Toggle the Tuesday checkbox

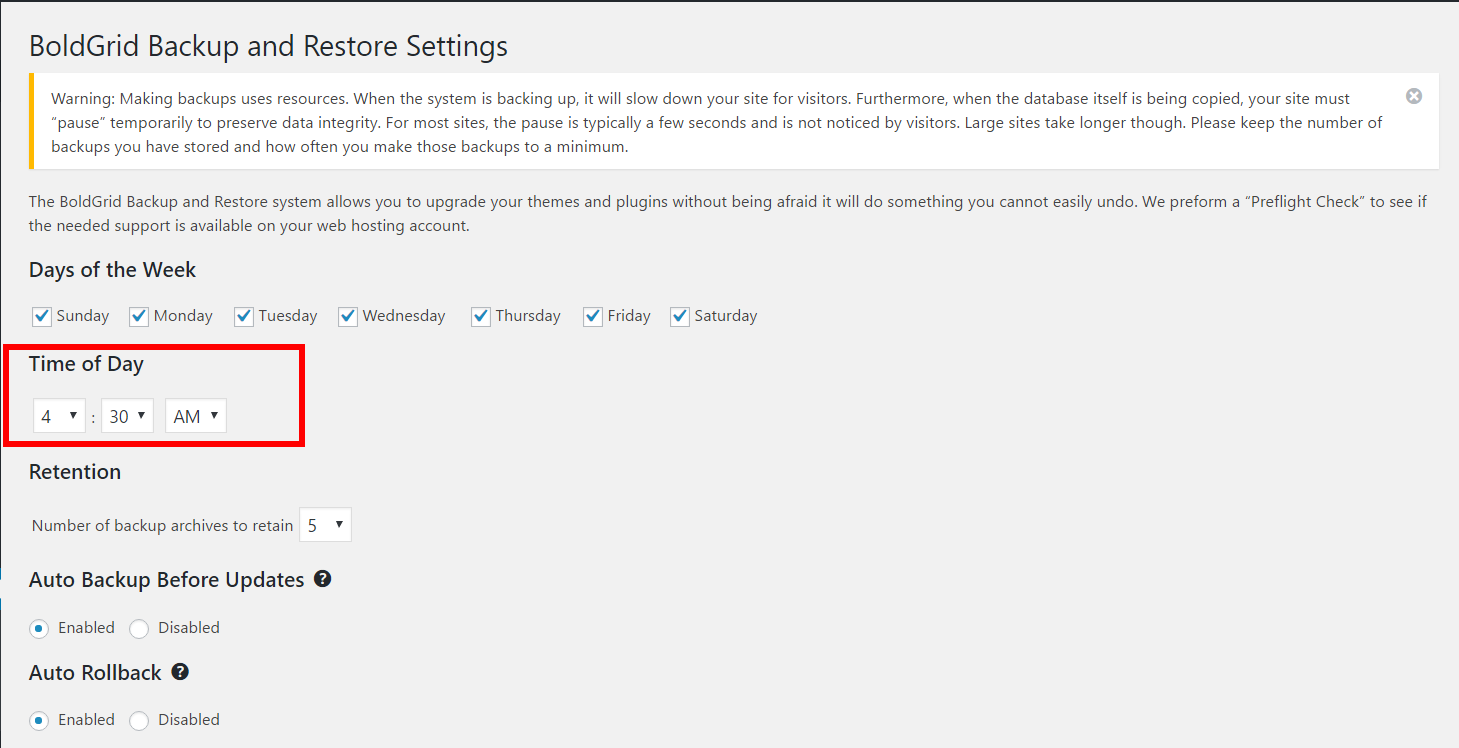tap(244, 316)
